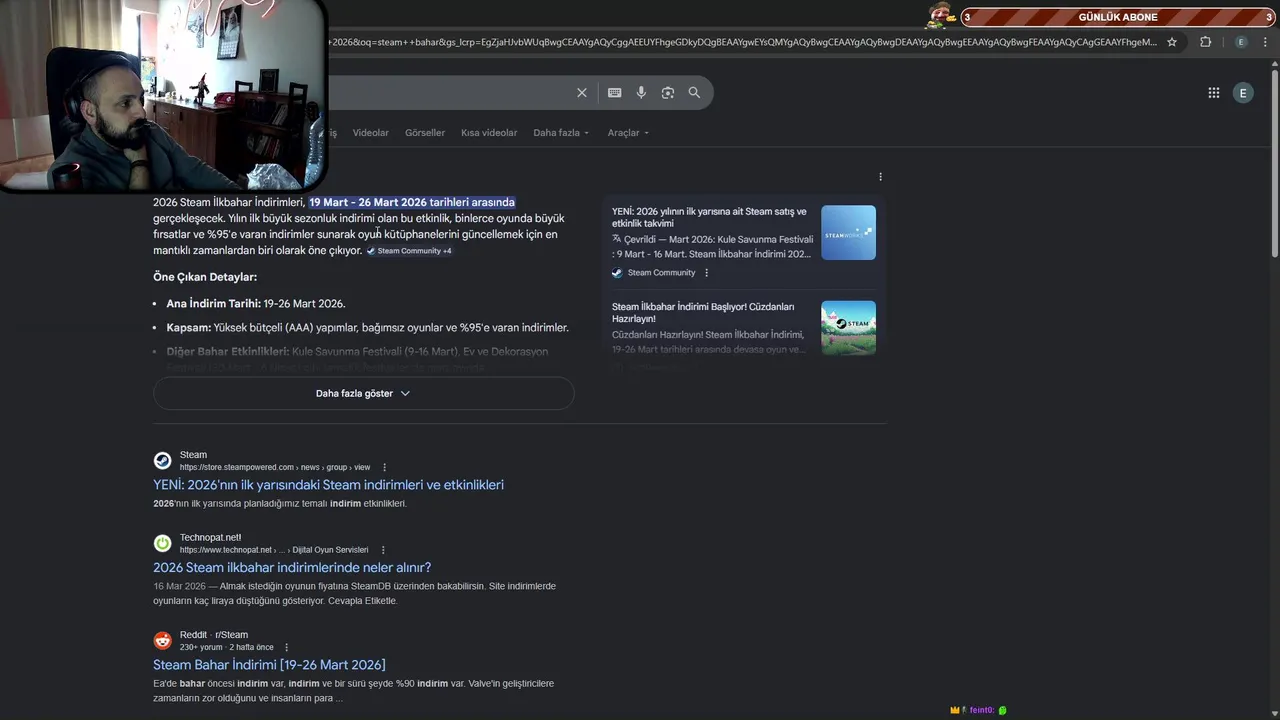Viewport: 1280px width, 720px height.
Task: Click the Steam spring sale thumbnail
Action: [x=848, y=328]
